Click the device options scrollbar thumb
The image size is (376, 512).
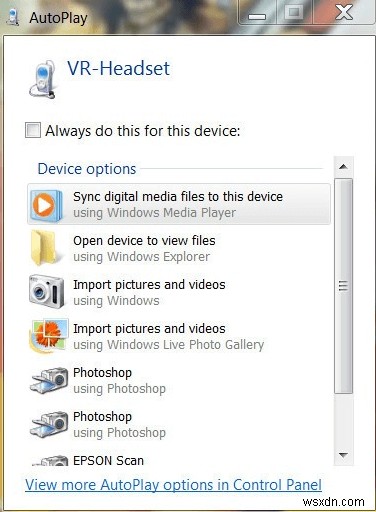343,286
